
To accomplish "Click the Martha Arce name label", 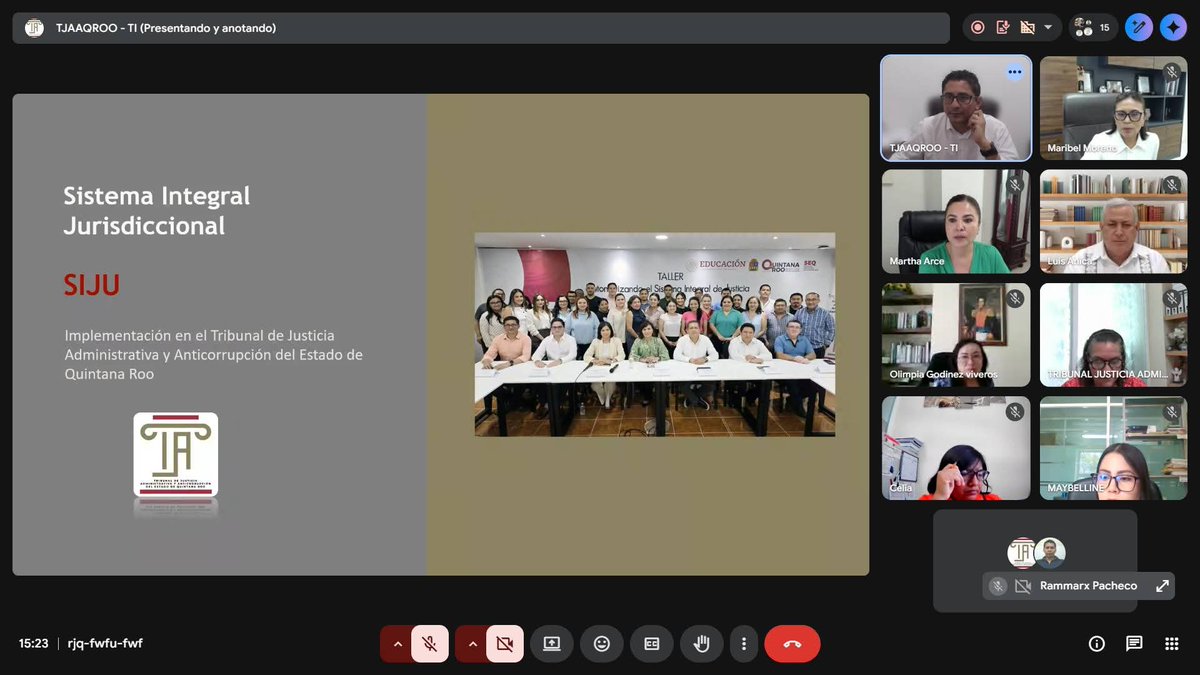I will tap(917, 262).
